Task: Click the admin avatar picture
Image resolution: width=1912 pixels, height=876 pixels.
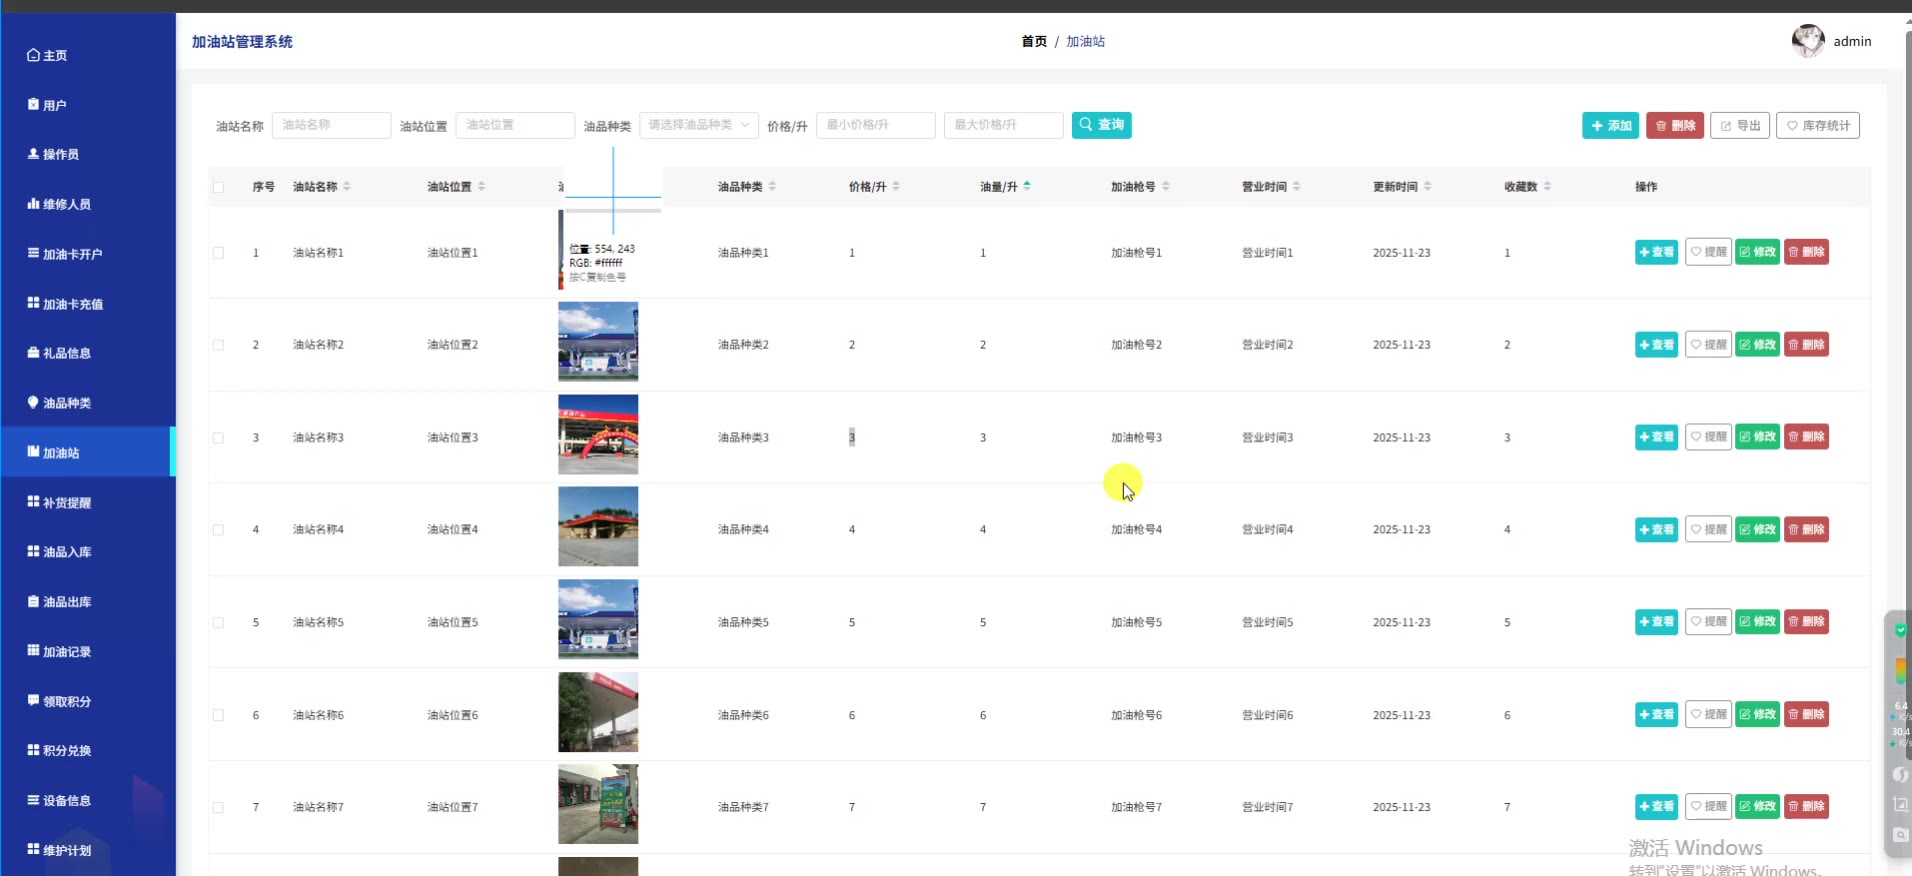Action: [1807, 41]
